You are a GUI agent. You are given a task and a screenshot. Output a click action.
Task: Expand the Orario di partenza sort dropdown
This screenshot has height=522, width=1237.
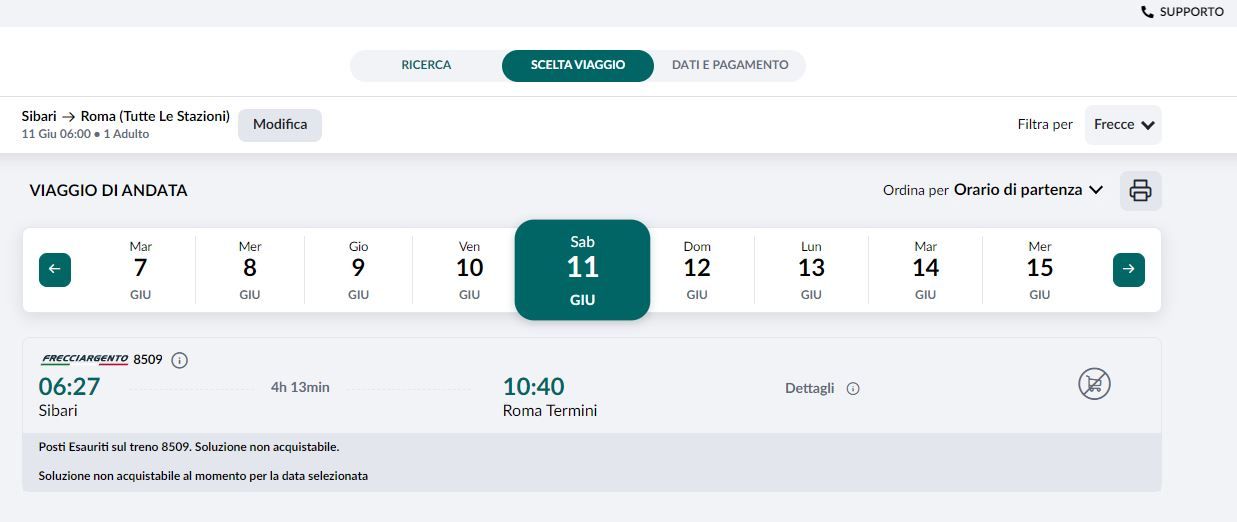[1028, 190]
